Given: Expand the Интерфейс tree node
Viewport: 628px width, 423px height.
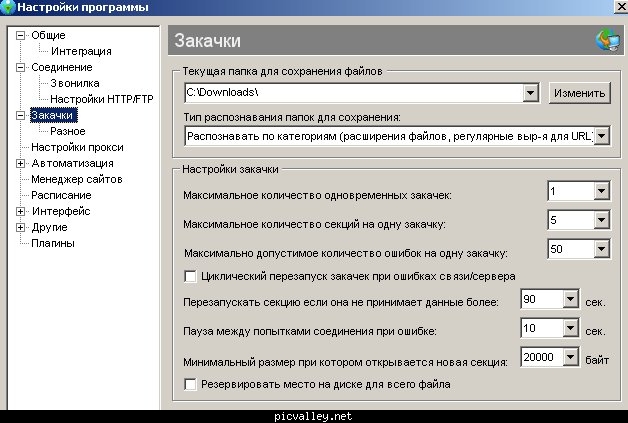Looking at the screenshot, I should tap(20, 212).
